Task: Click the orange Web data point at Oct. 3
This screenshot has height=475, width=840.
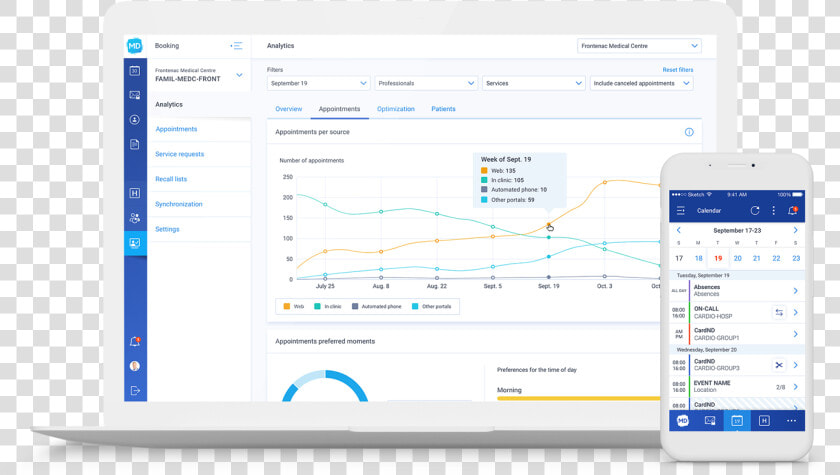Action: (x=605, y=182)
